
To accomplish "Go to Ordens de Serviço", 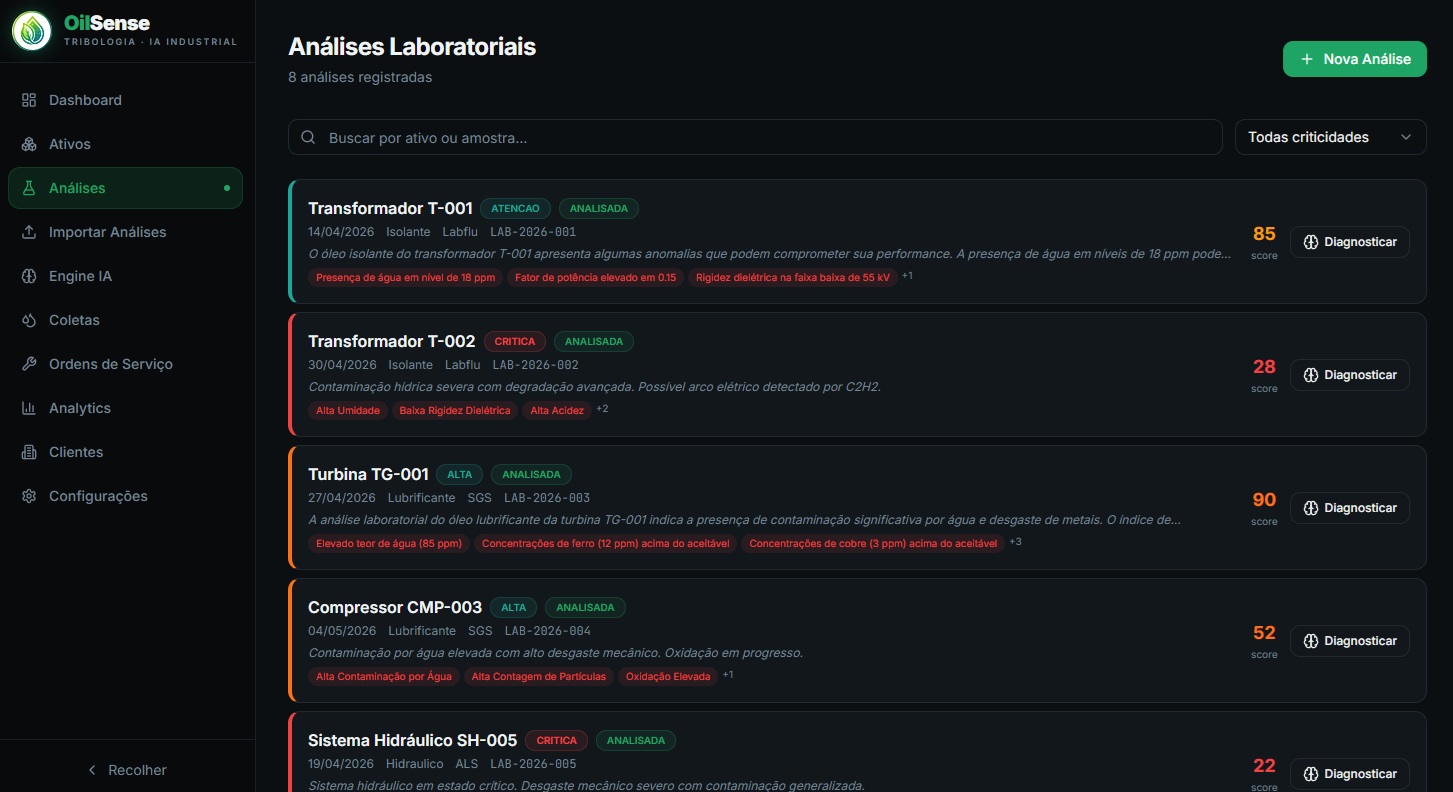I will pyautogui.click(x=125, y=364).
